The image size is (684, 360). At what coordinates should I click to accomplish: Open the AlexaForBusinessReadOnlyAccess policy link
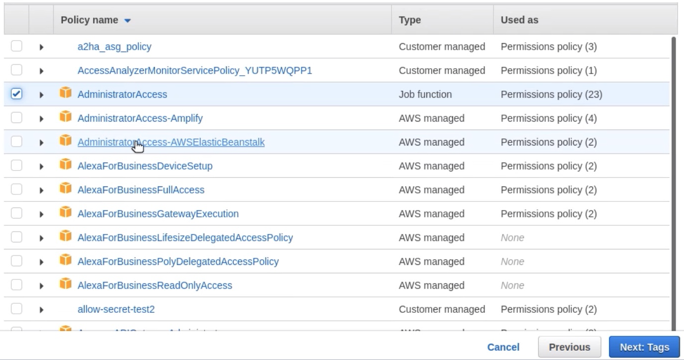[x=155, y=285]
